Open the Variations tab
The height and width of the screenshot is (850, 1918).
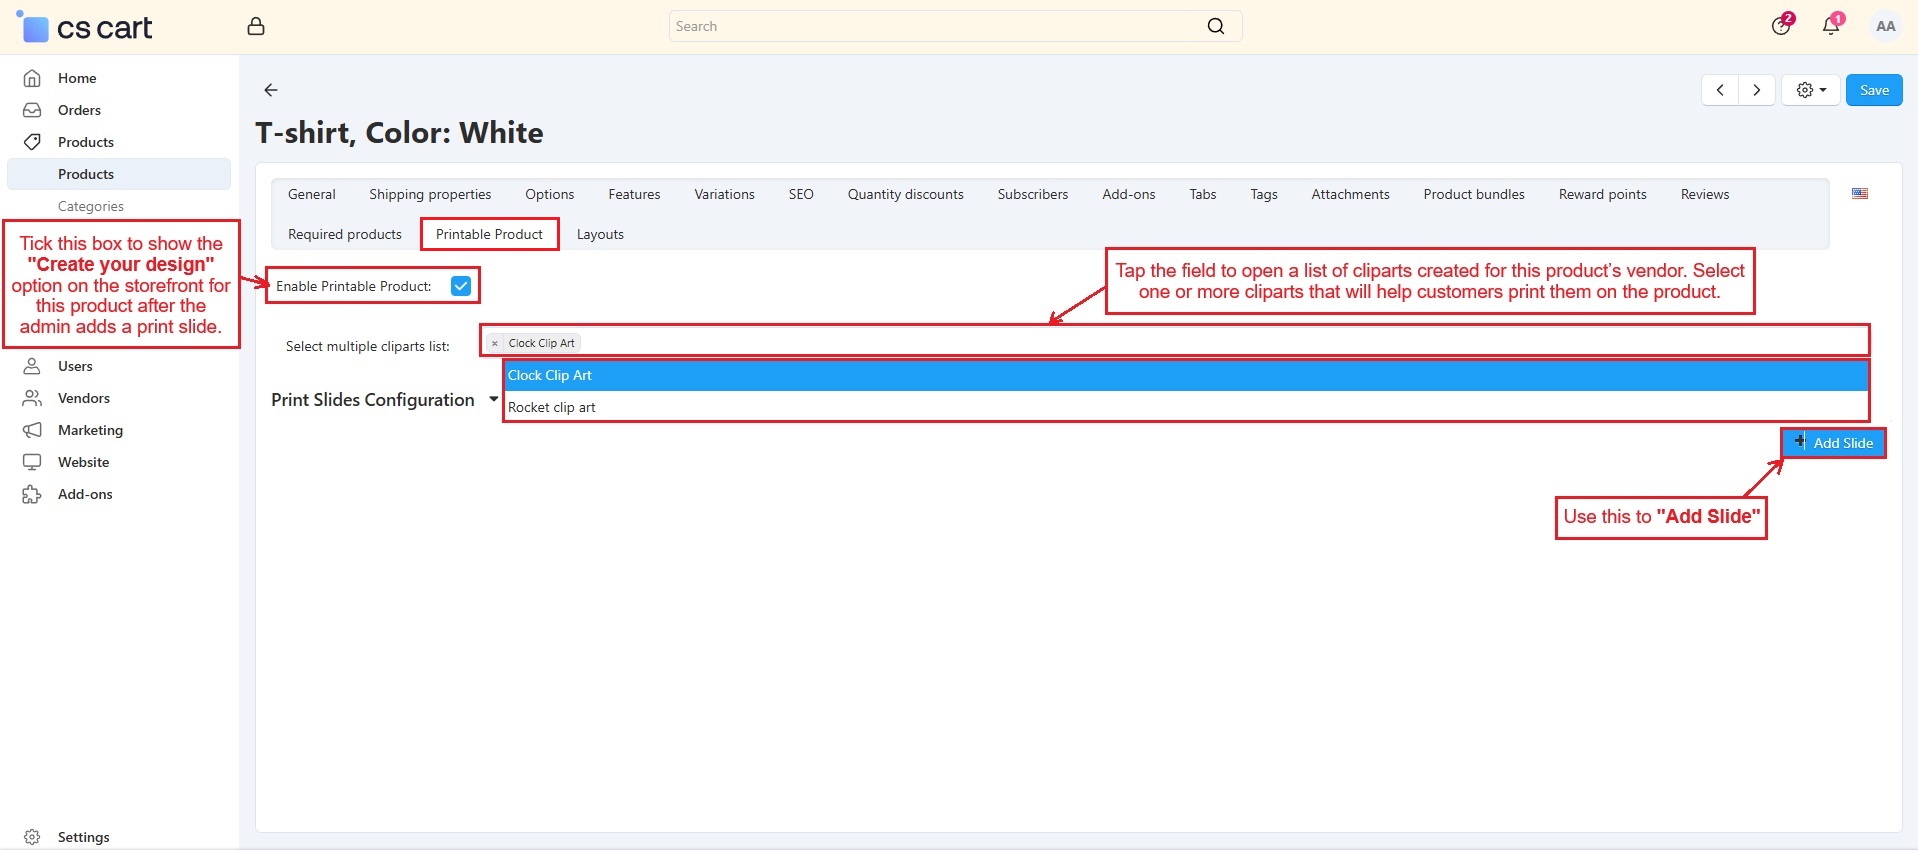coord(724,194)
